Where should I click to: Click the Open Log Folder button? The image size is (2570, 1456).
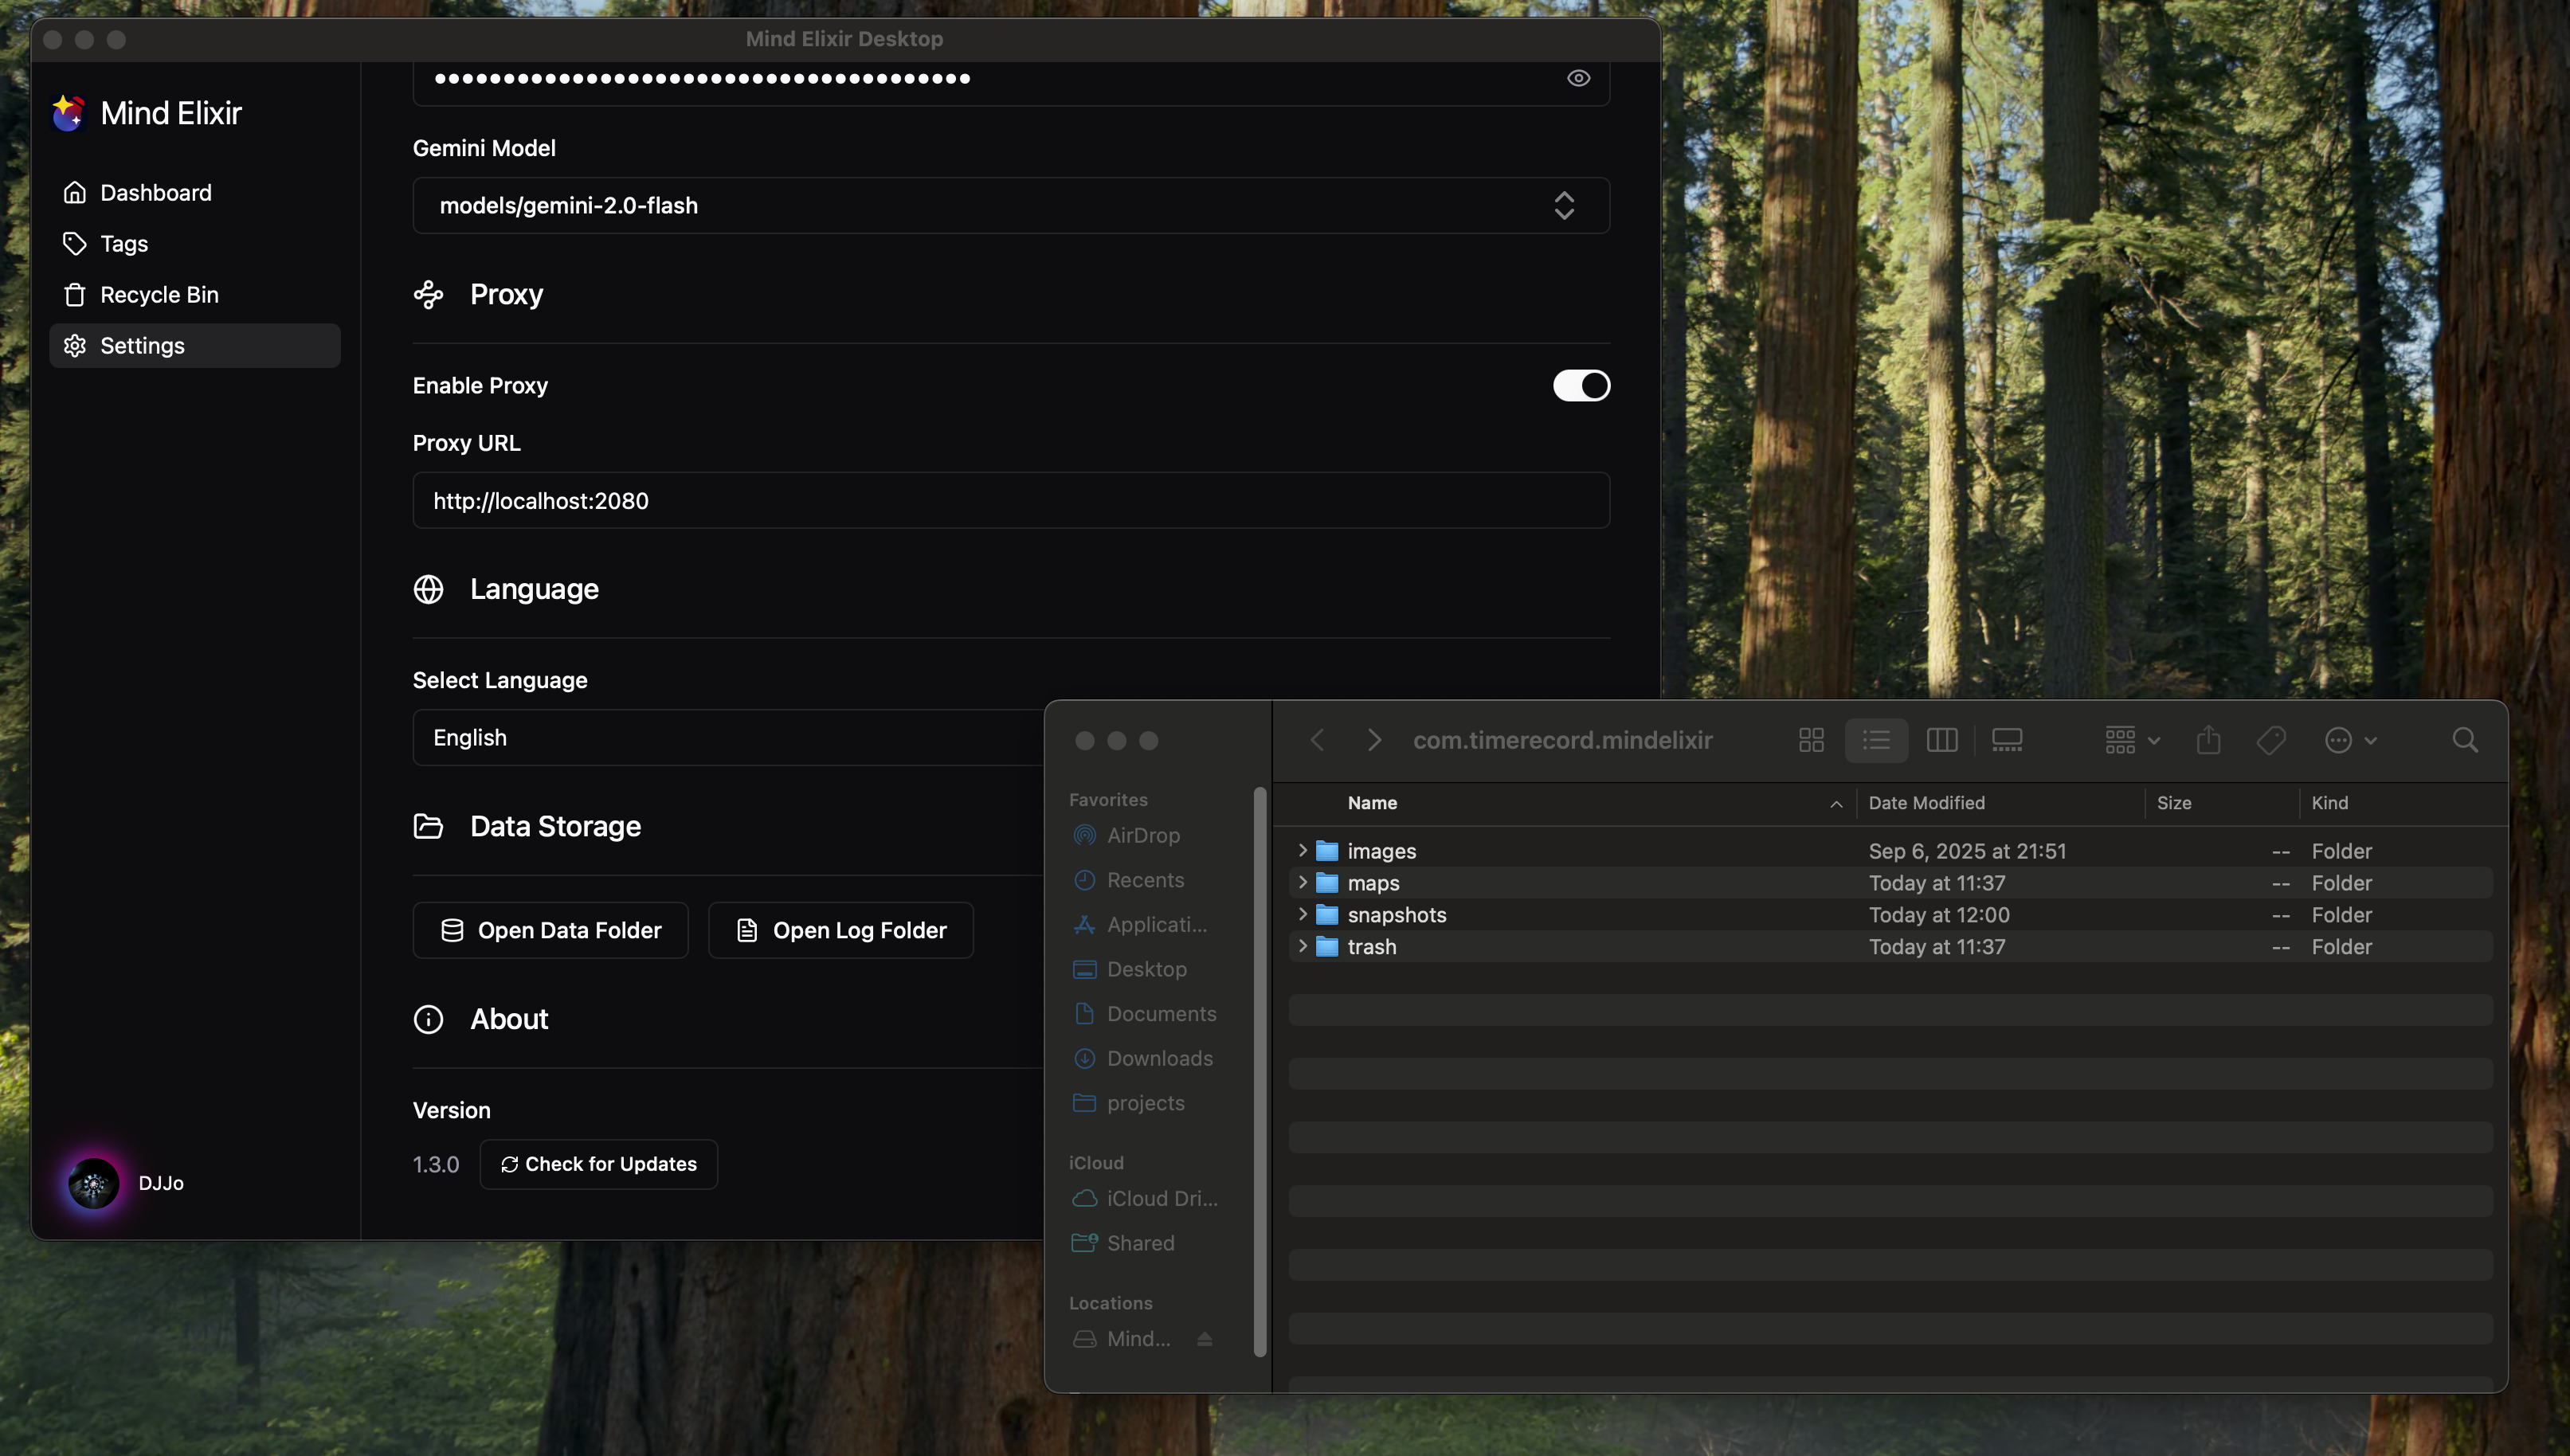pos(840,930)
